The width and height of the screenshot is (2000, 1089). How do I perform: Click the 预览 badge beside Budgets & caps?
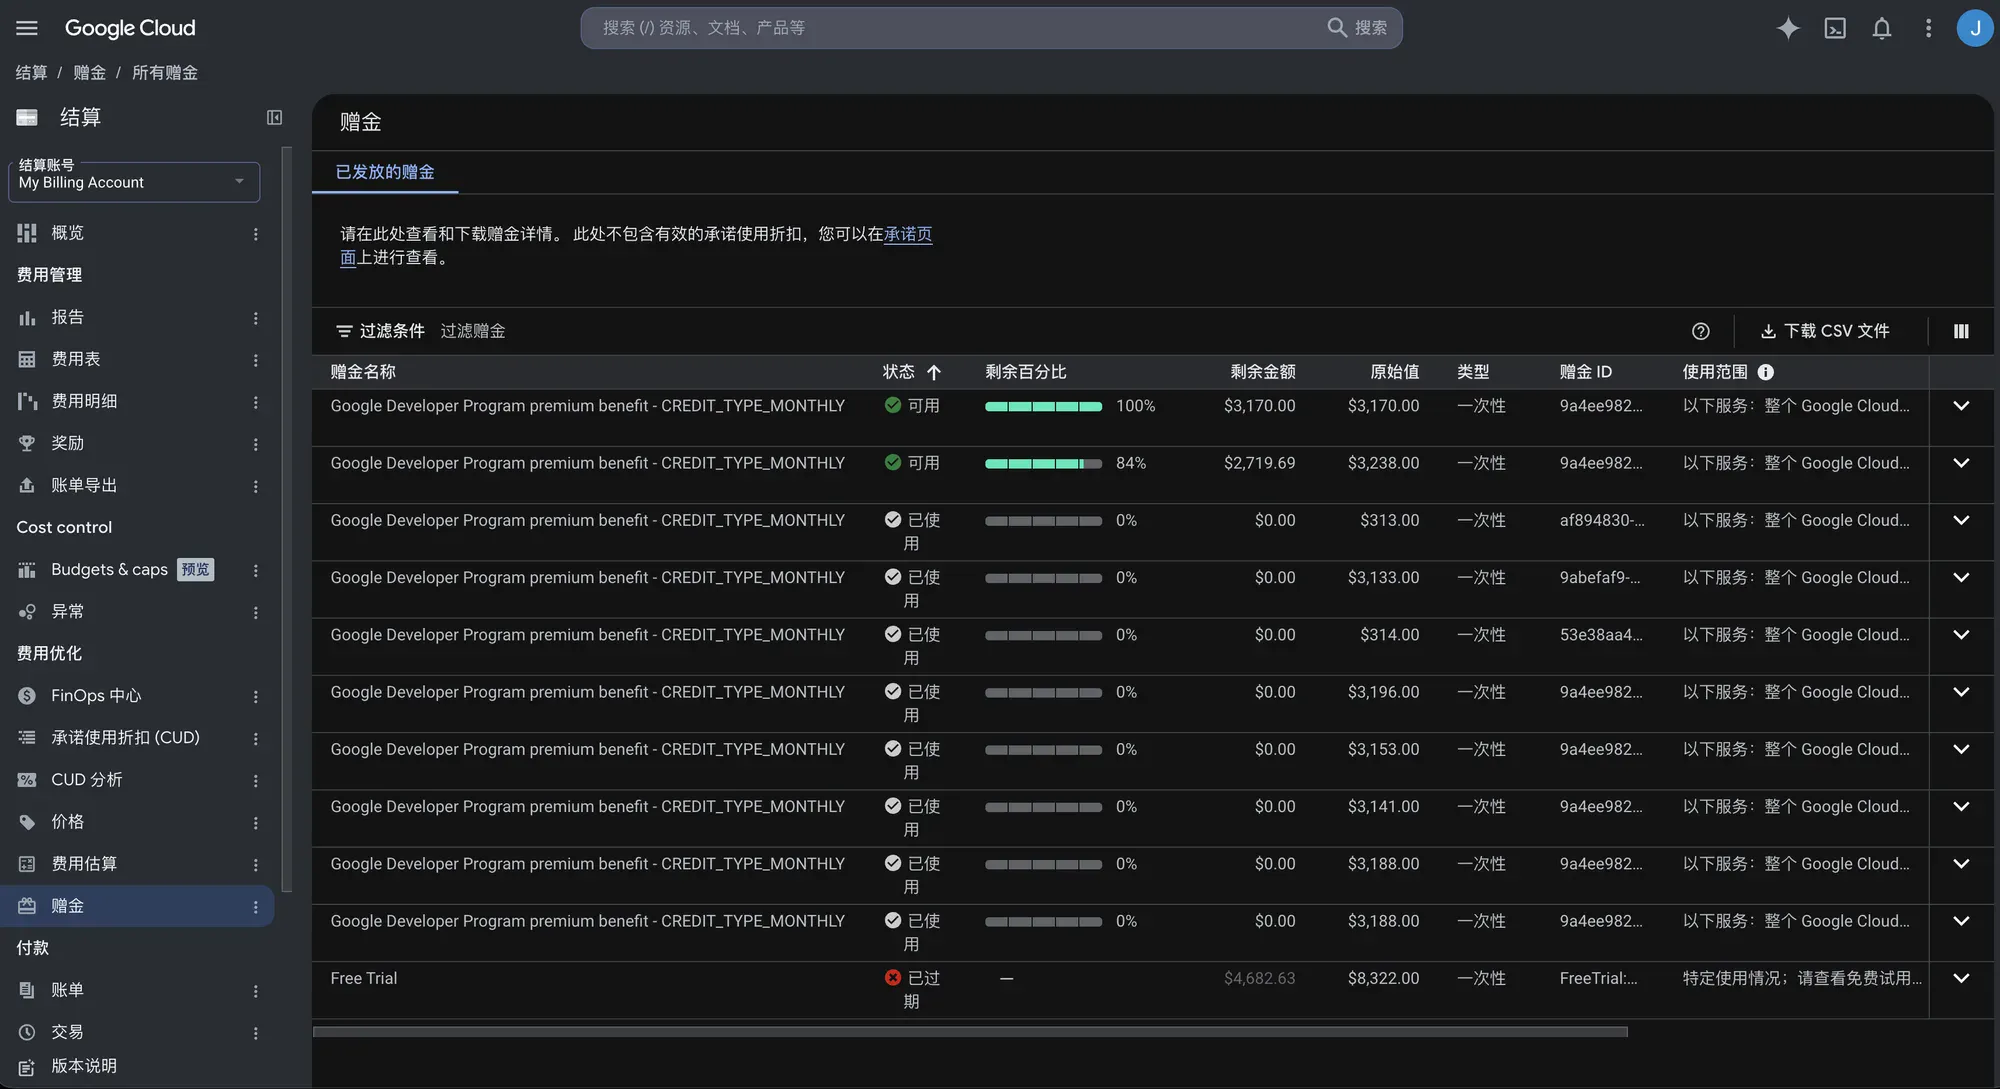(195, 570)
